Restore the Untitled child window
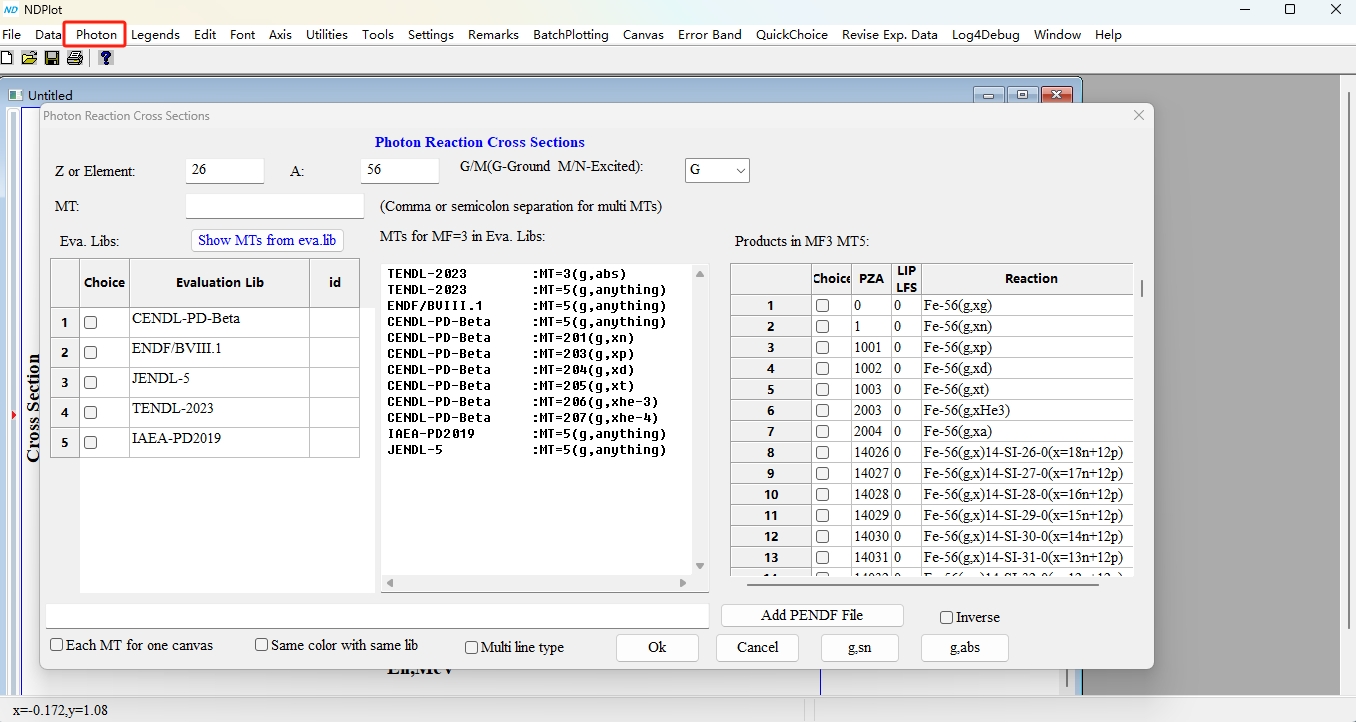1356x722 pixels. pos(1022,95)
